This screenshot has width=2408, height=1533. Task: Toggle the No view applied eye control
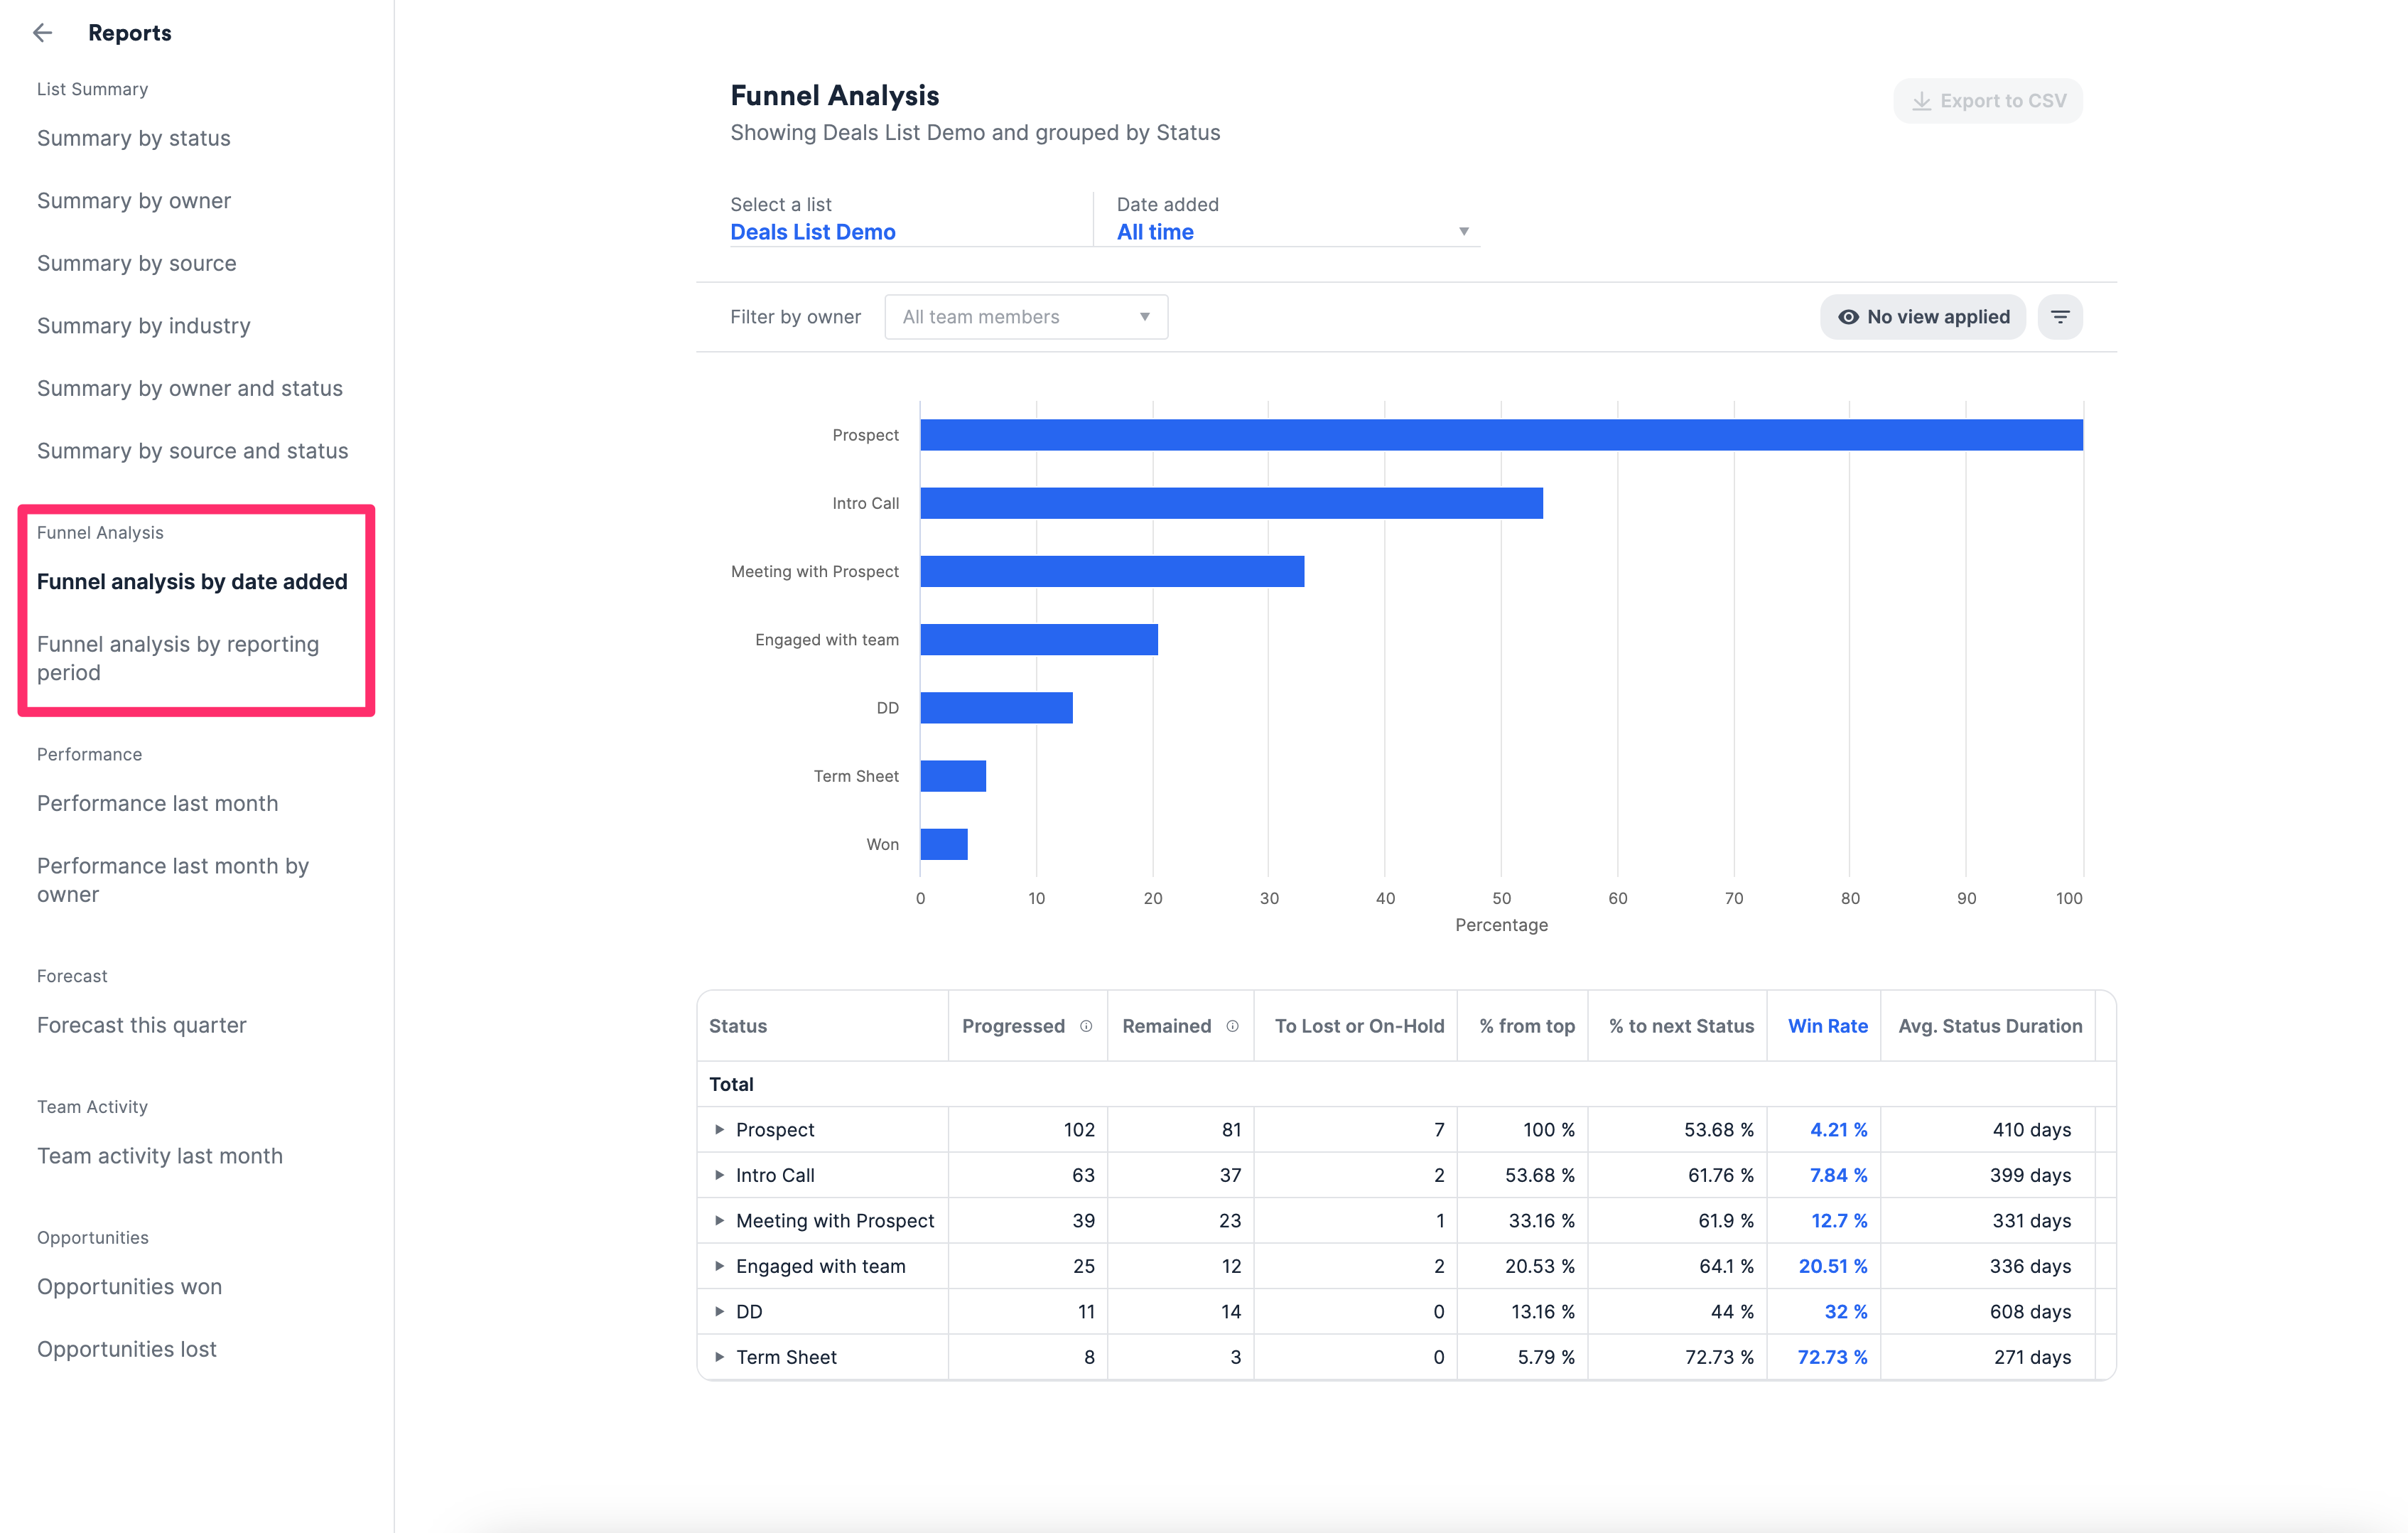tap(1922, 317)
